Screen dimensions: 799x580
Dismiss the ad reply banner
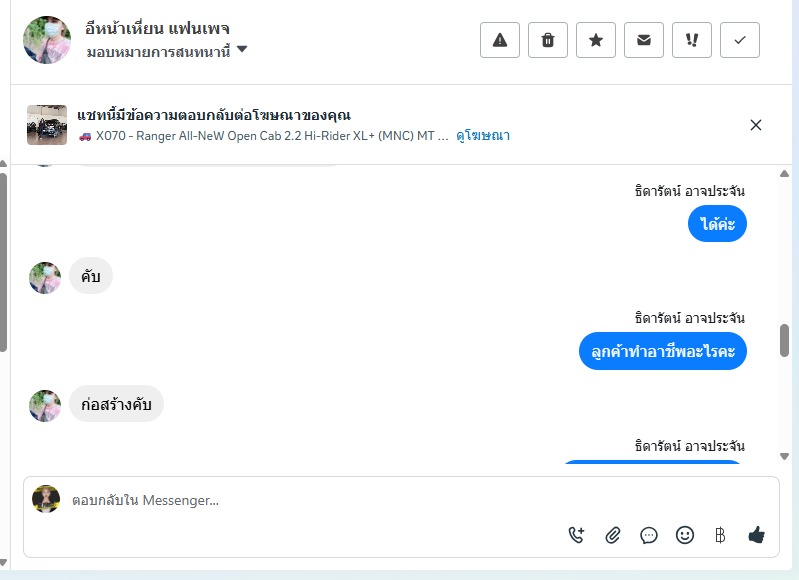point(756,125)
